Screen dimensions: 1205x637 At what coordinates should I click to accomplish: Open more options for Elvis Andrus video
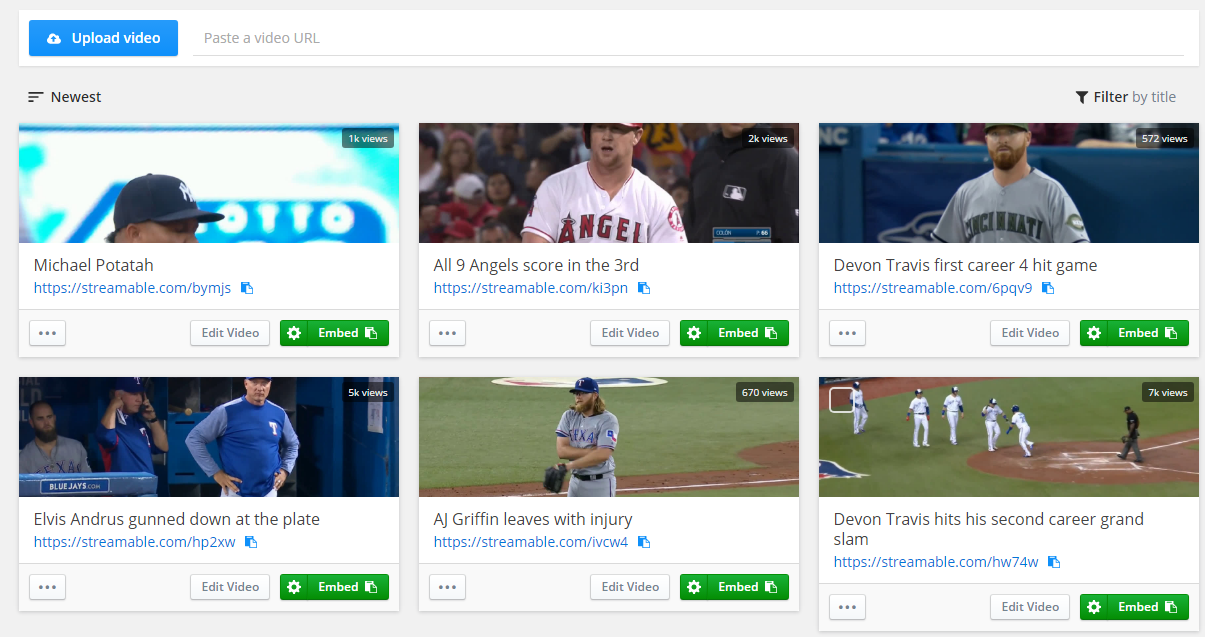(47, 587)
